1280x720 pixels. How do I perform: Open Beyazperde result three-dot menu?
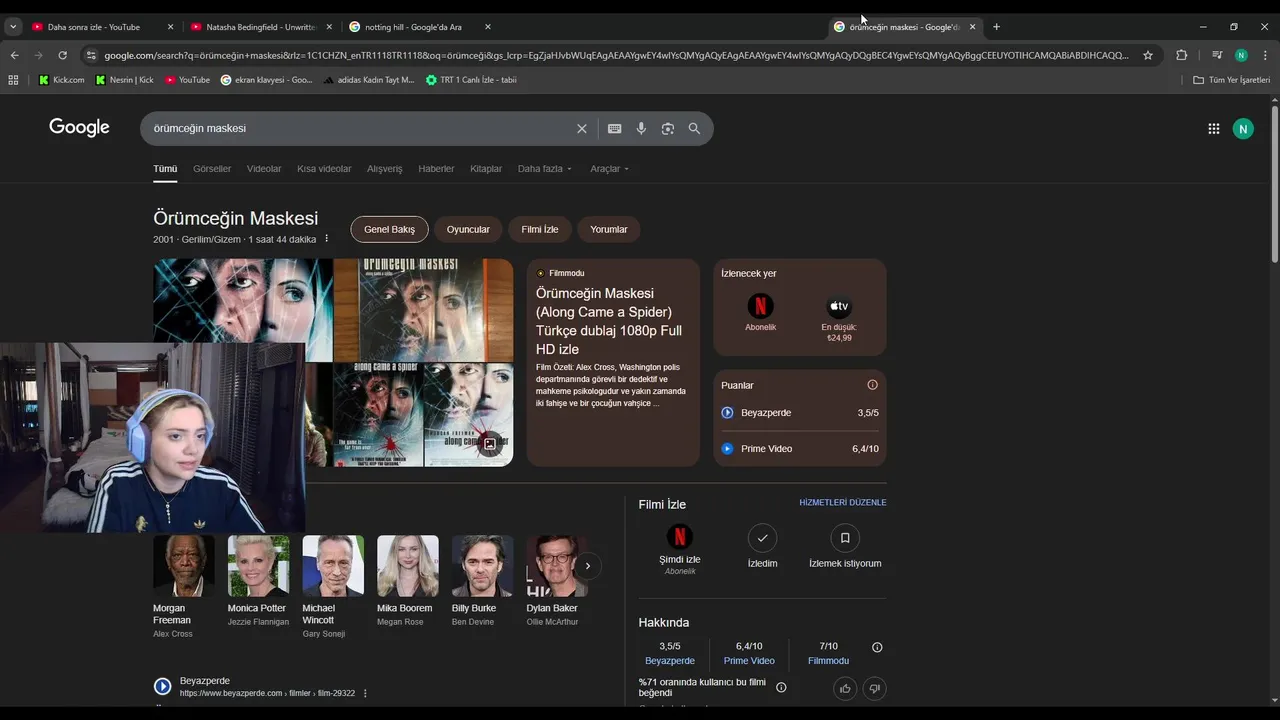pyautogui.click(x=365, y=693)
